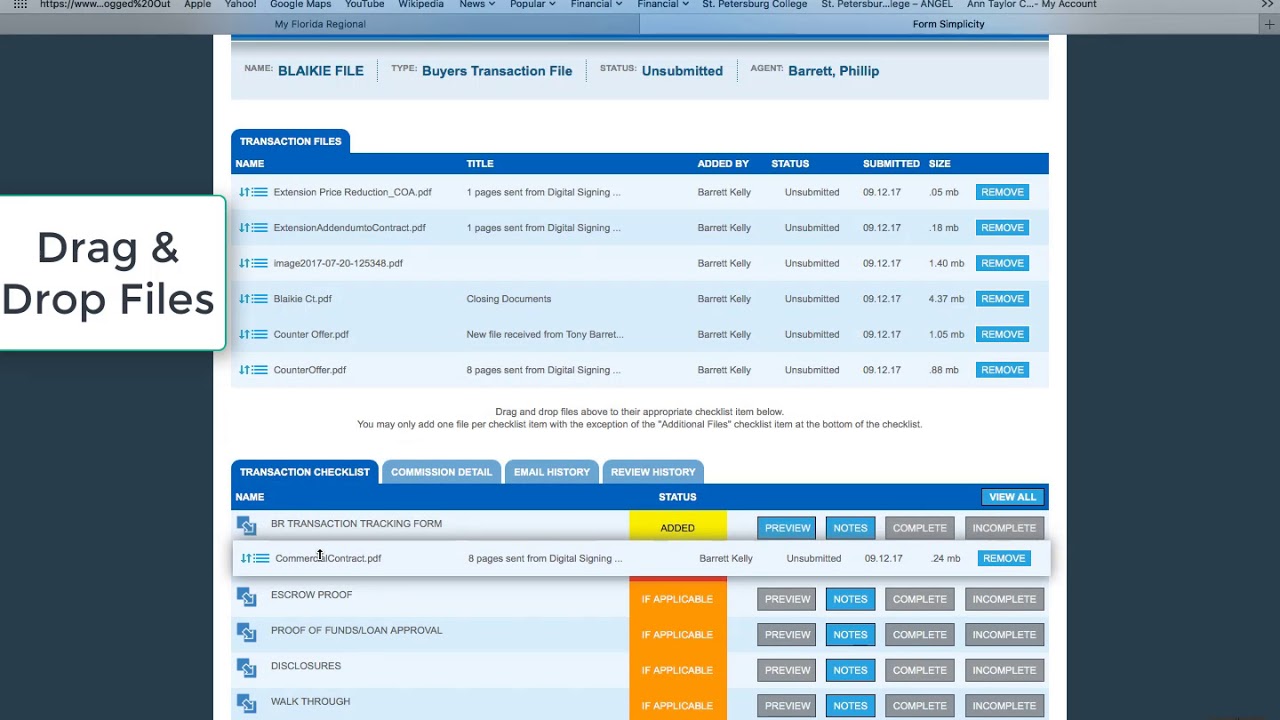Mark BR Transaction Tracking Form complete

[x=919, y=528]
